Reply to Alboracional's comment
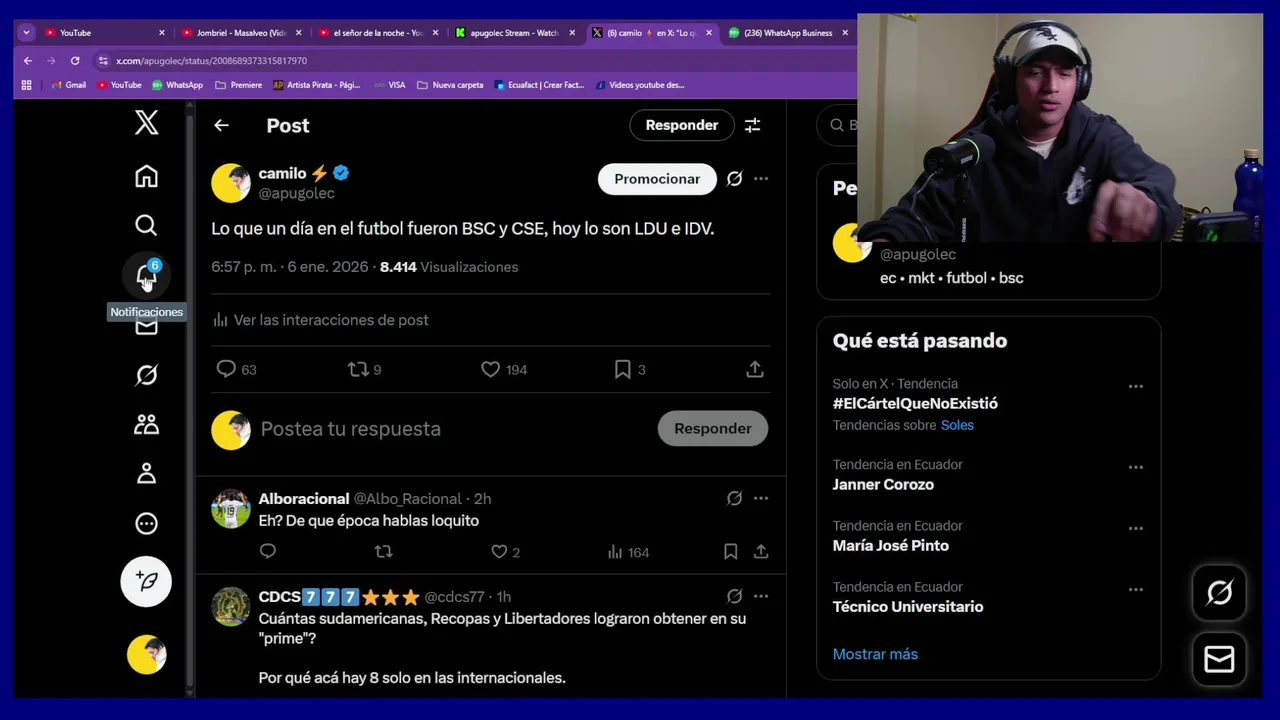This screenshot has height=720, width=1280. (267, 551)
